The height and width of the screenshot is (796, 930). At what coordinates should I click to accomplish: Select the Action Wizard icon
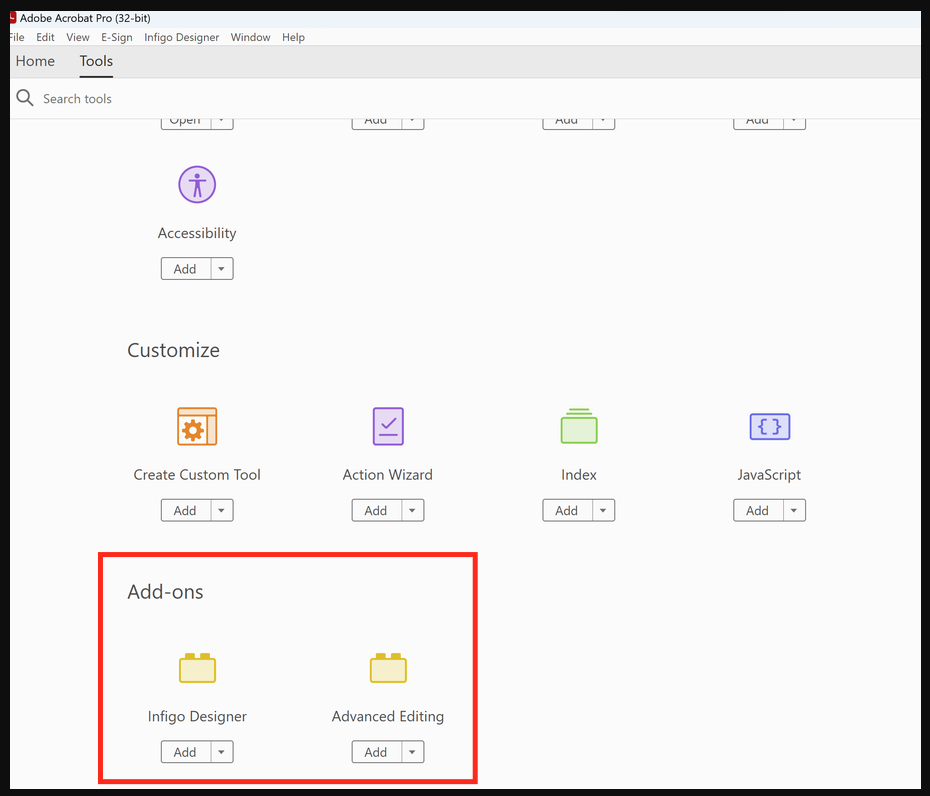point(388,426)
